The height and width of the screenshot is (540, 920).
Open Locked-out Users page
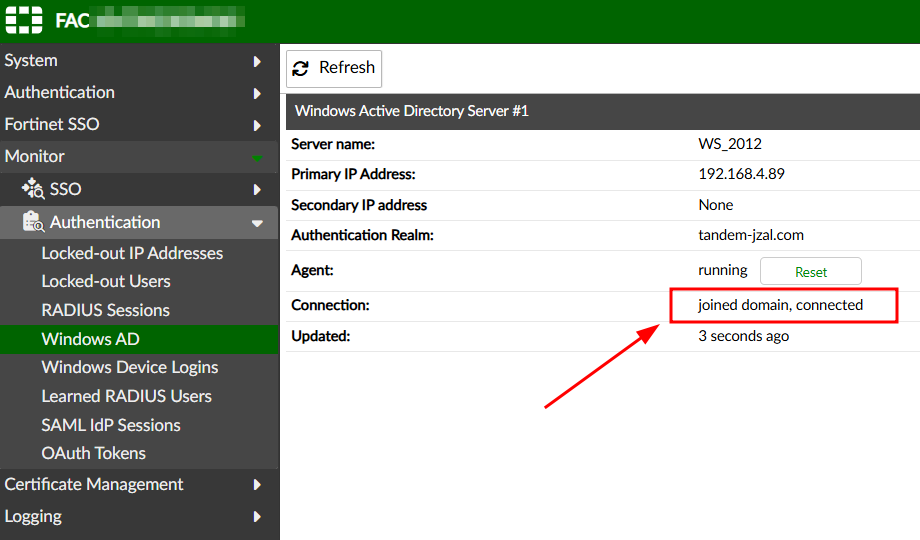(106, 281)
